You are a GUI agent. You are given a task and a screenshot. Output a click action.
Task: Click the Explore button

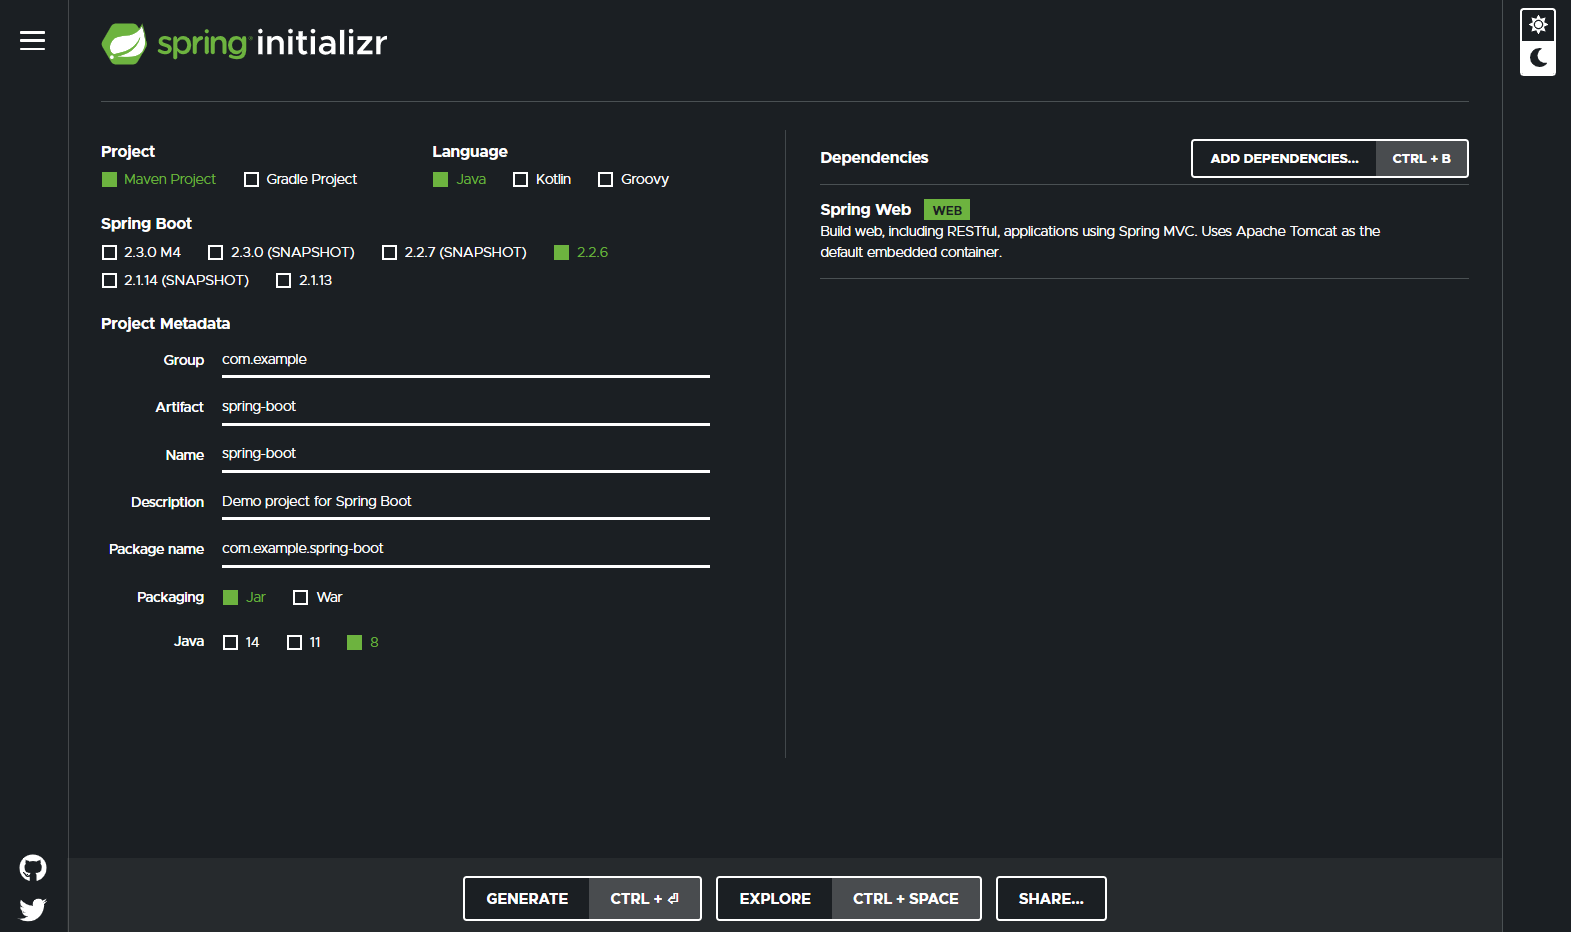coord(848,898)
